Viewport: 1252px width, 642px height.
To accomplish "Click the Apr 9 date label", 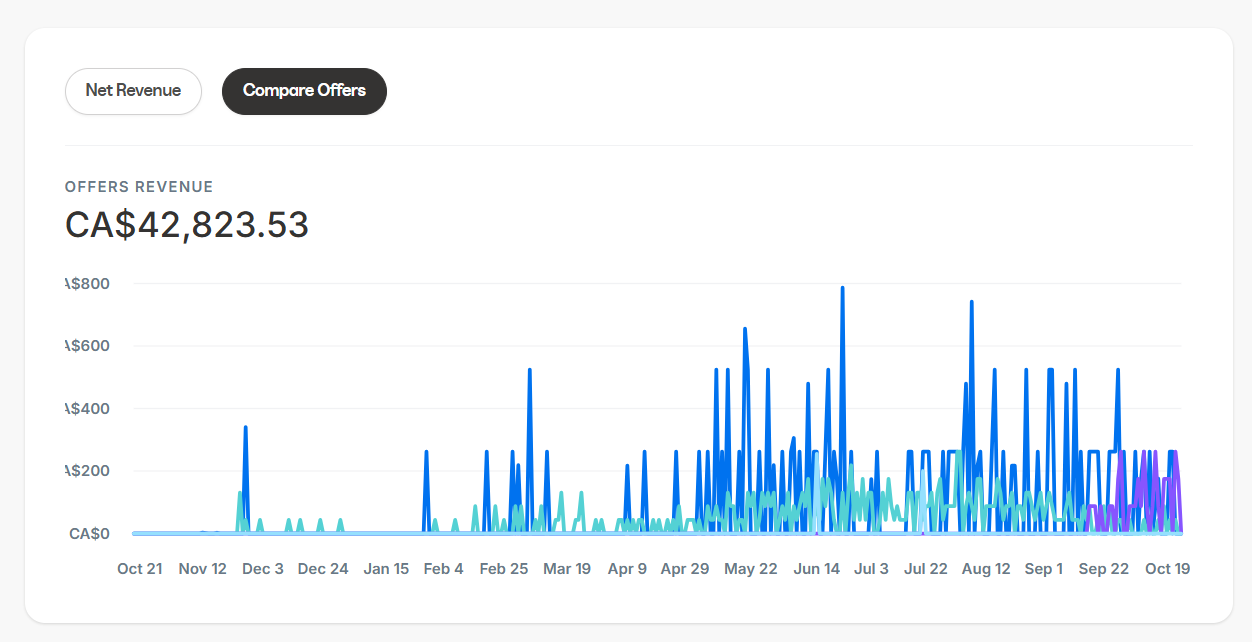I will coord(627,569).
